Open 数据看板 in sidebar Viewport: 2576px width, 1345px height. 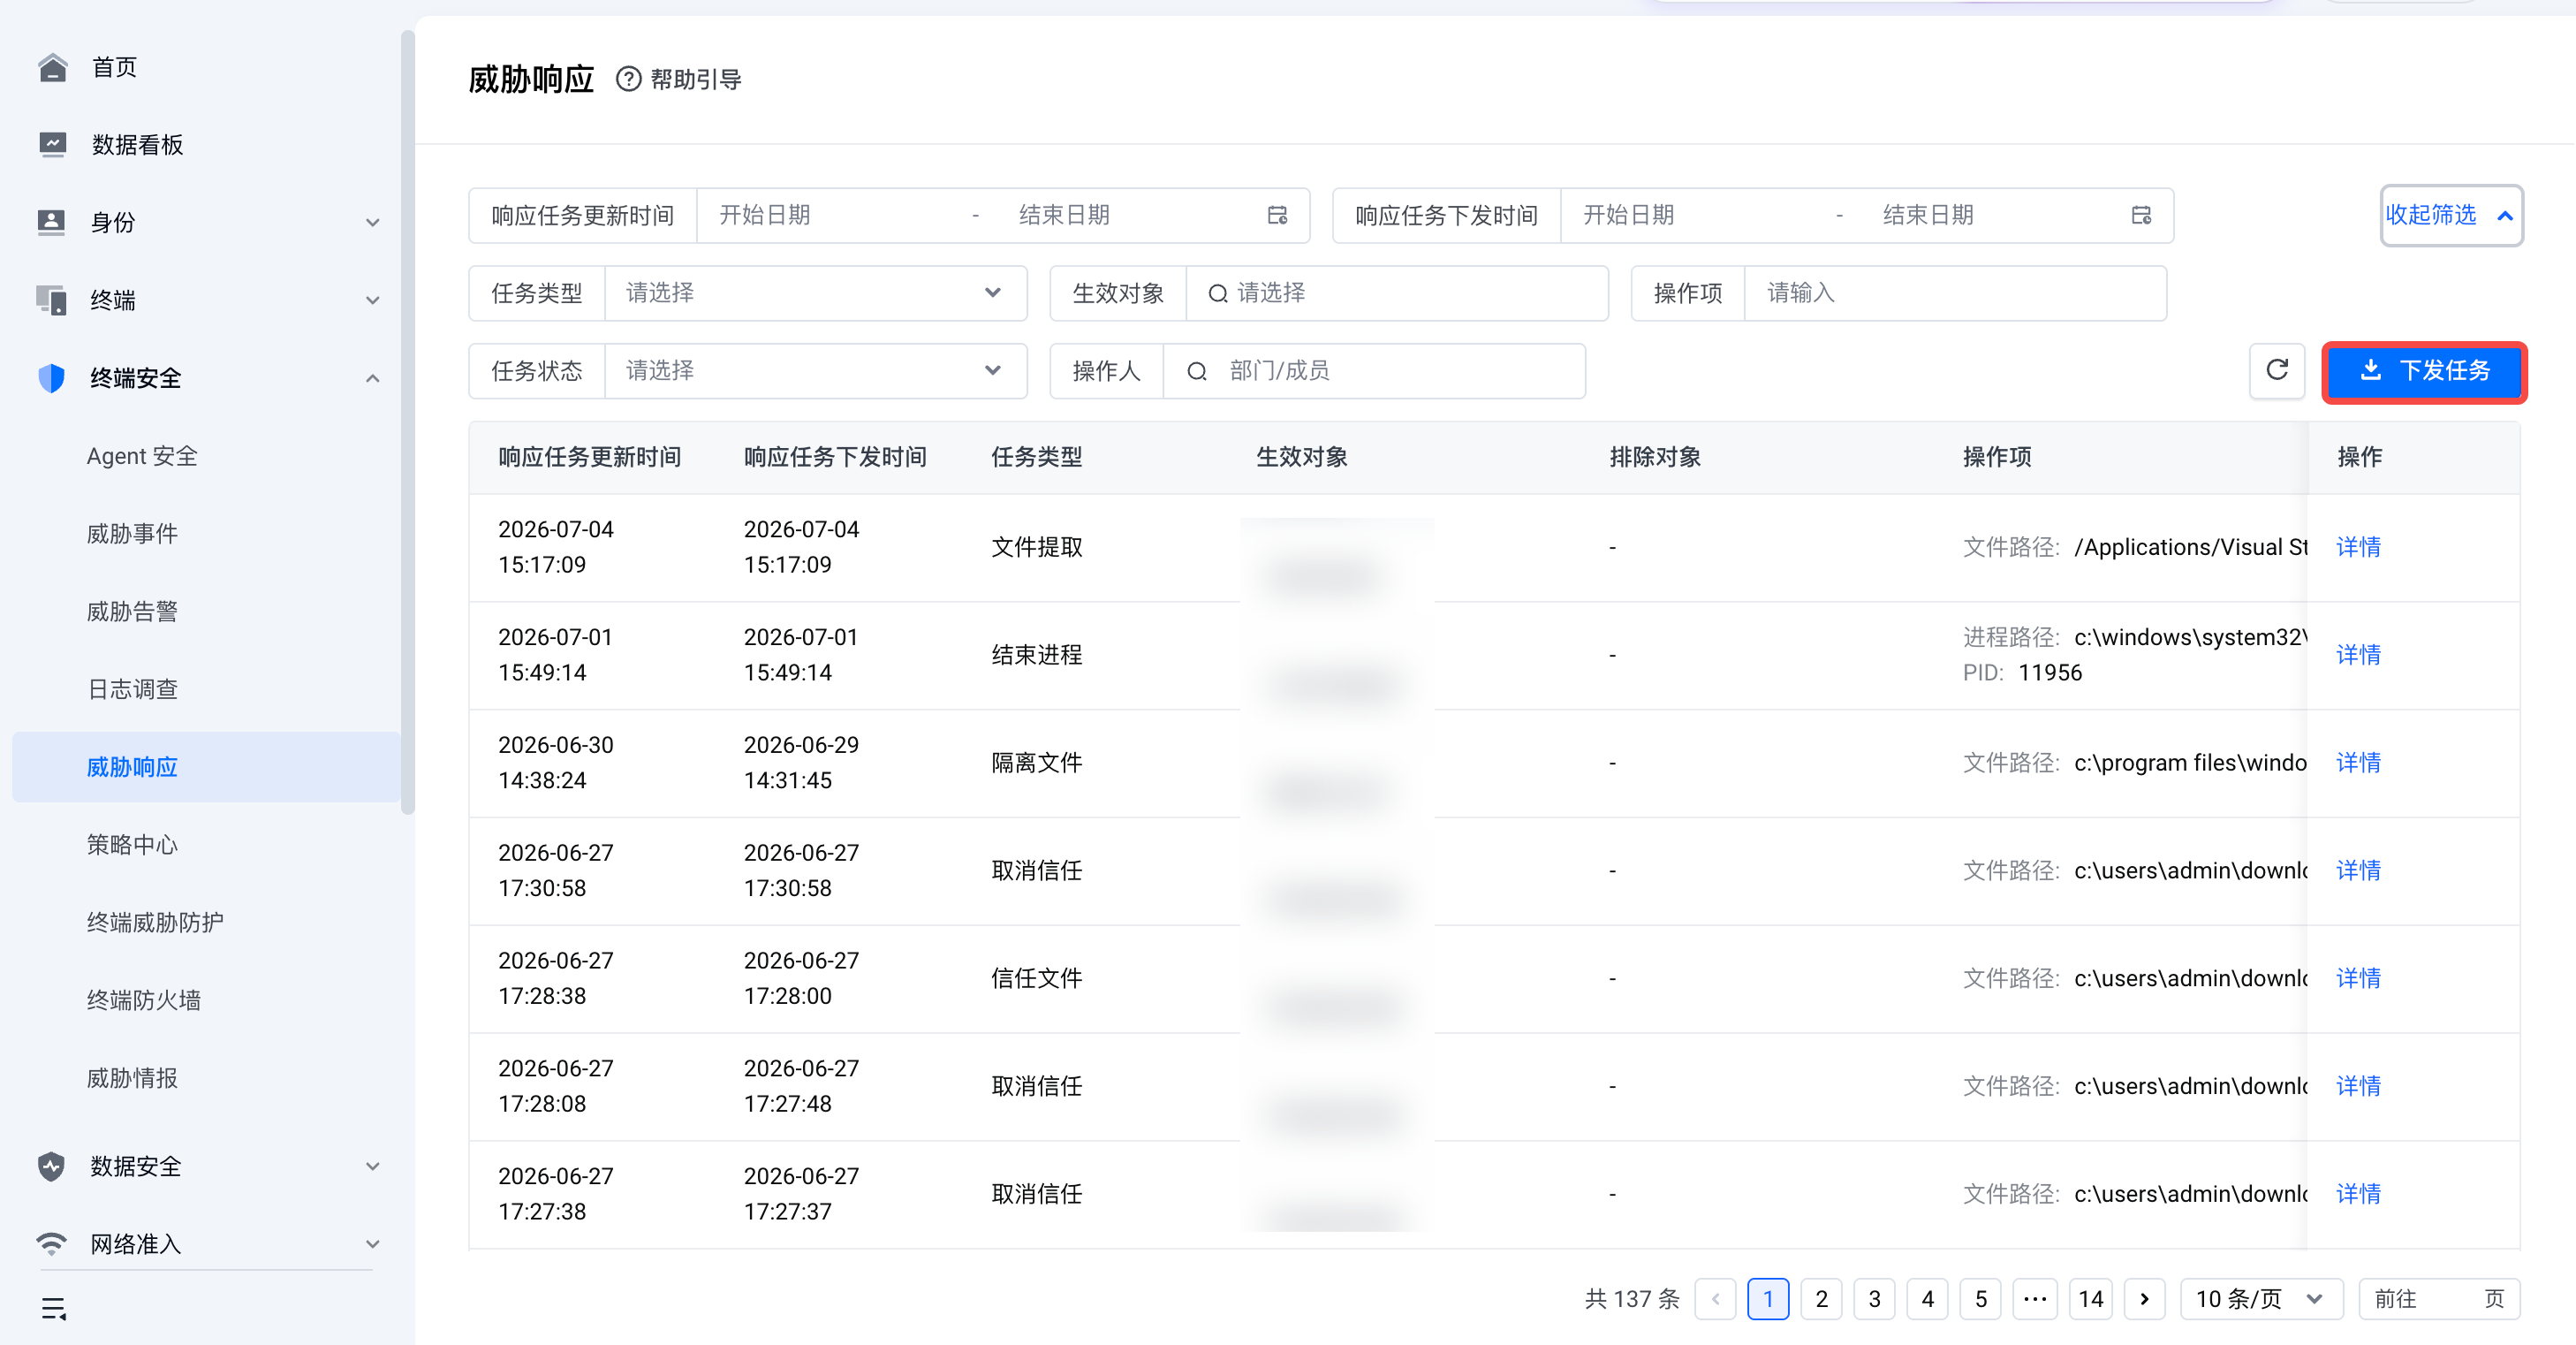[137, 145]
